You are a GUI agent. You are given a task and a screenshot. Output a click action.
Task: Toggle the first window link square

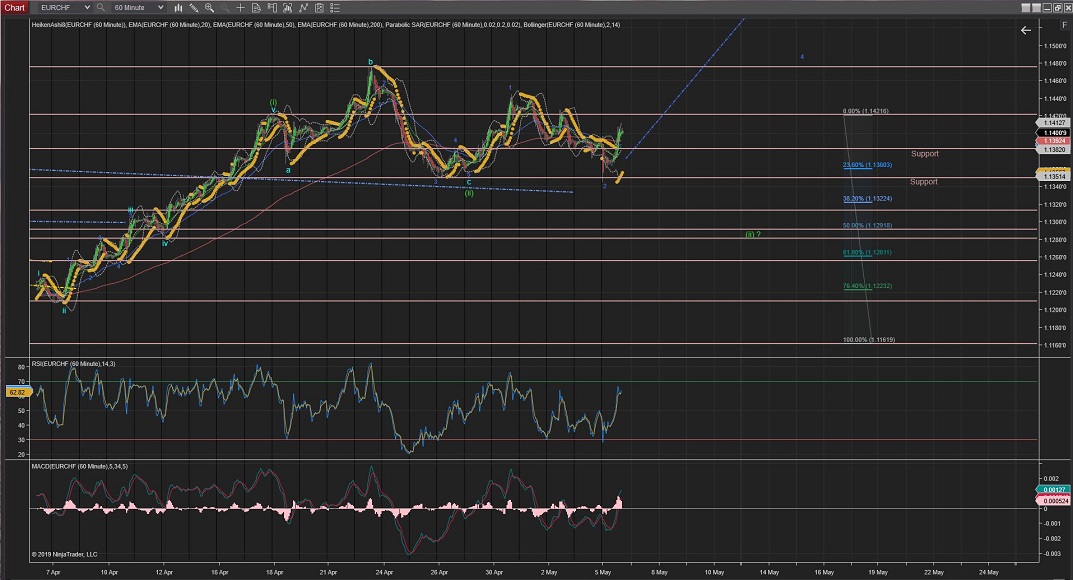pos(1026,8)
